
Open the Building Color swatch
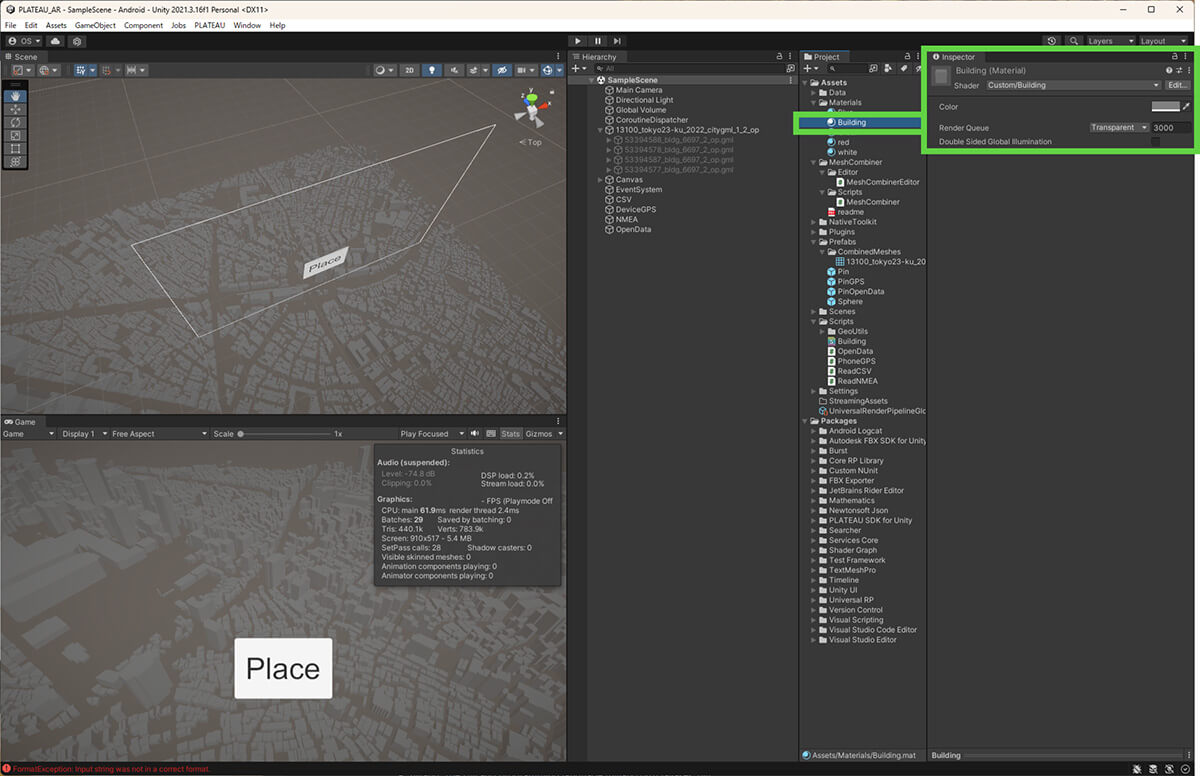point(1165,106)
